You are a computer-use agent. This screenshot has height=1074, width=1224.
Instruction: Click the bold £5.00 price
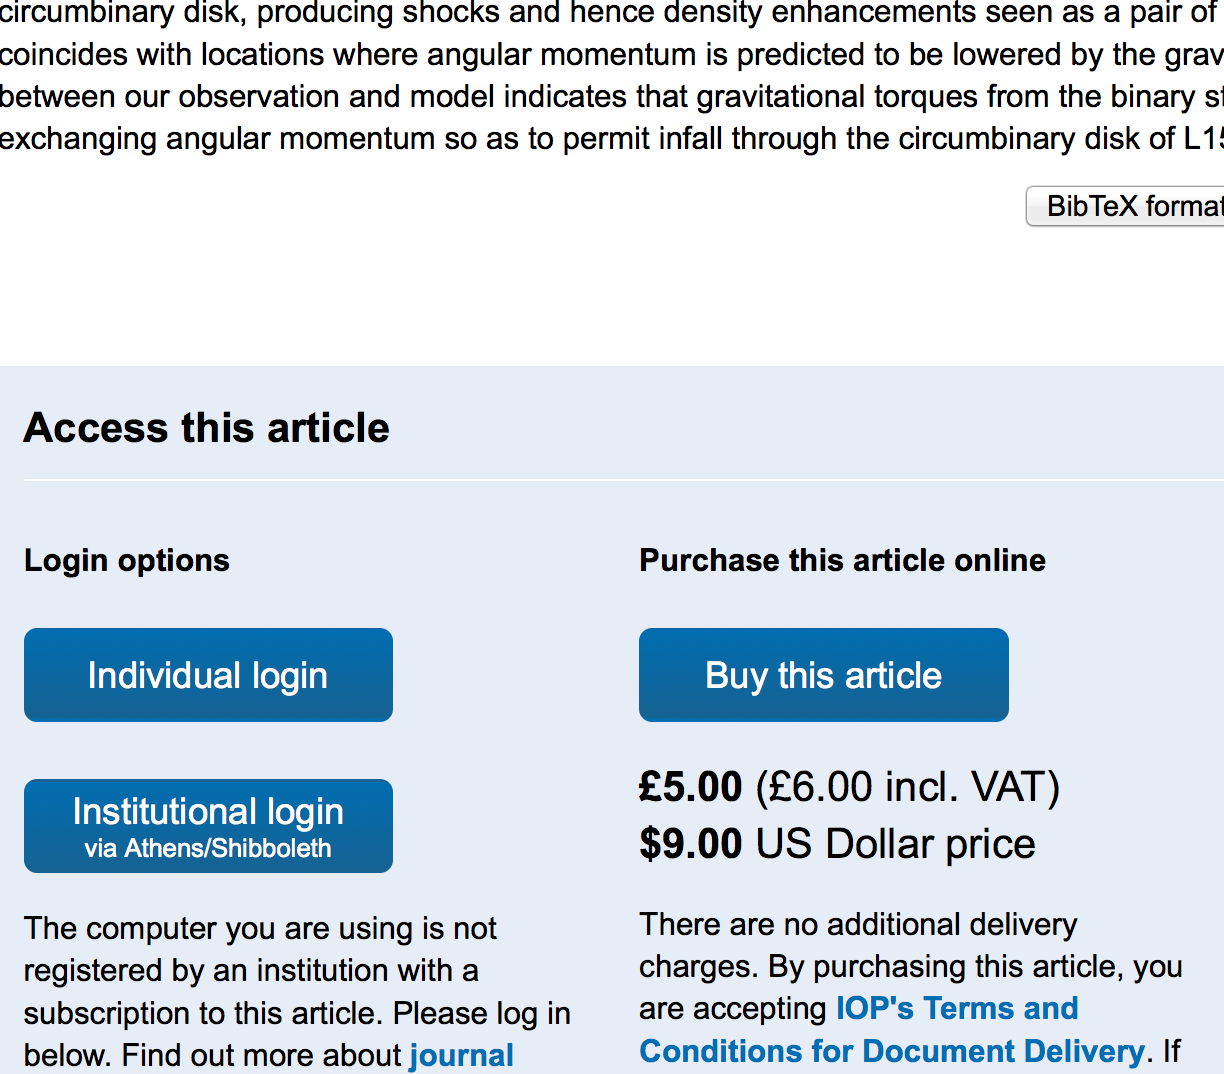pos(691,787)
